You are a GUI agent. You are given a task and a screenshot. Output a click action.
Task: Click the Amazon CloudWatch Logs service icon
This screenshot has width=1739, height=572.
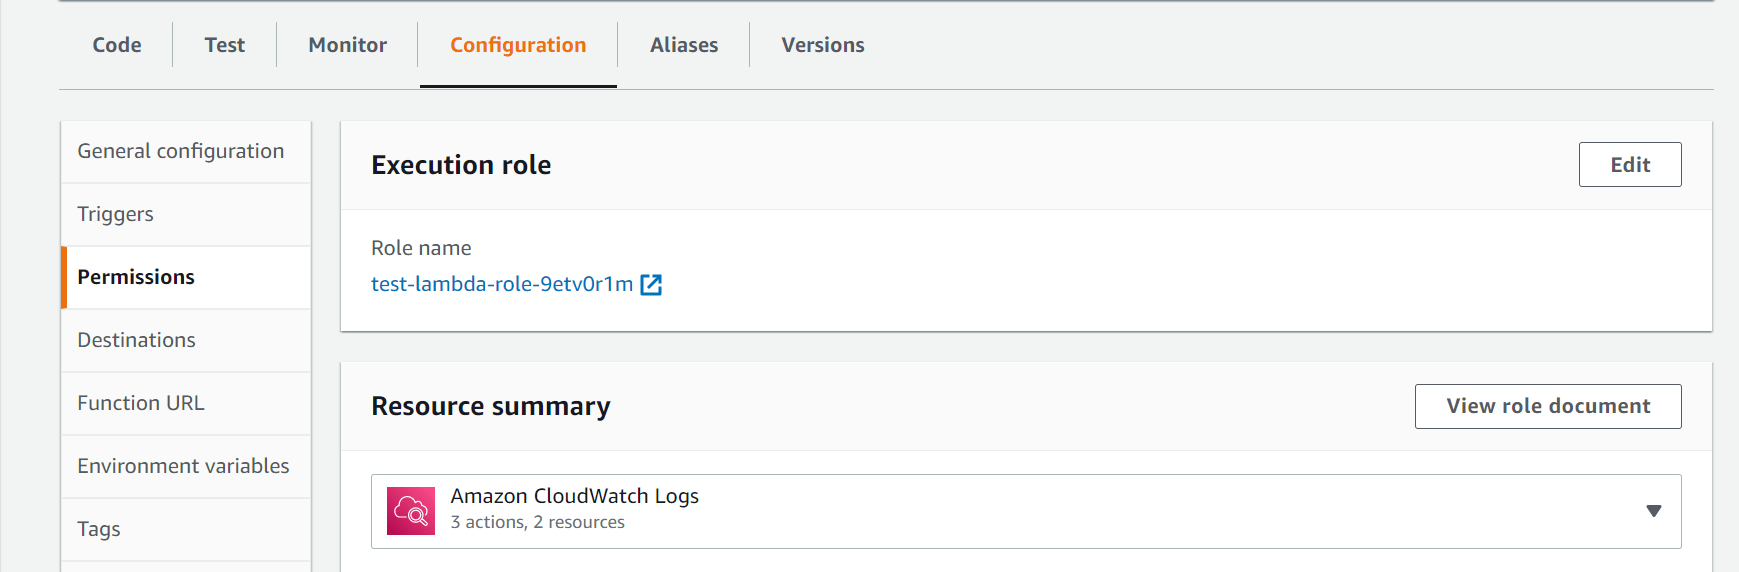pos(411,511)
